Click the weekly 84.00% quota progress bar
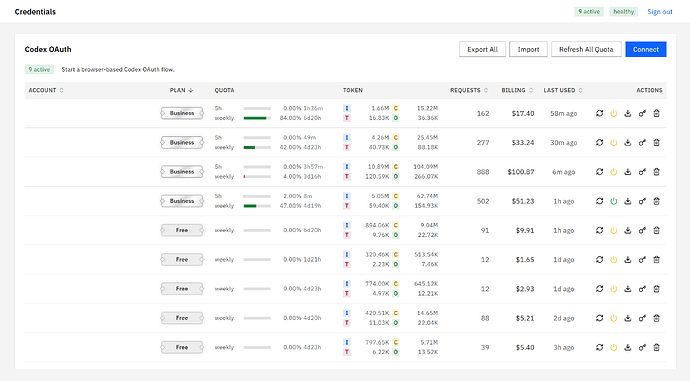The width and height of the screenshot is (690, 381). [257, 118]
